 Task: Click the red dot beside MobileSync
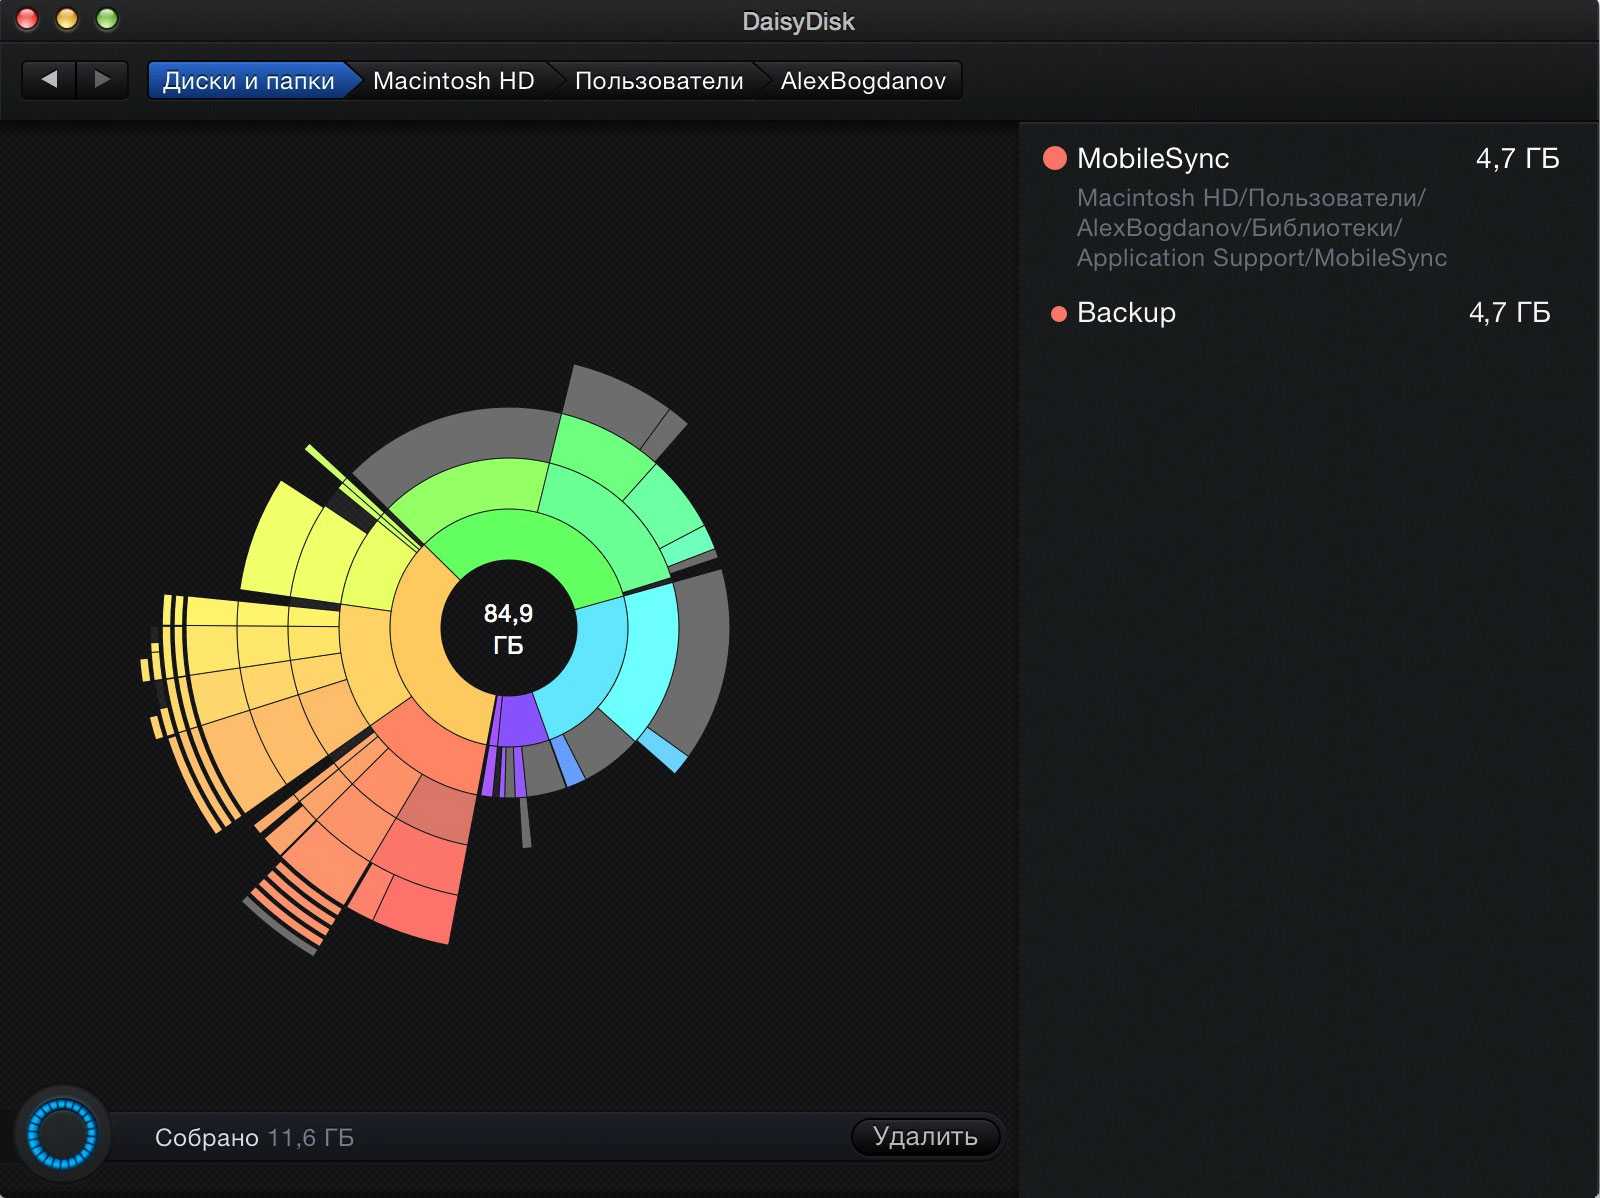coord(1054,158)
